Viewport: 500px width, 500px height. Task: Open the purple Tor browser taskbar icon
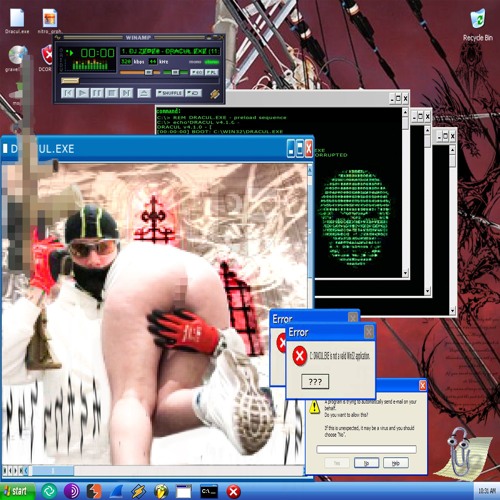coord(72,491)
